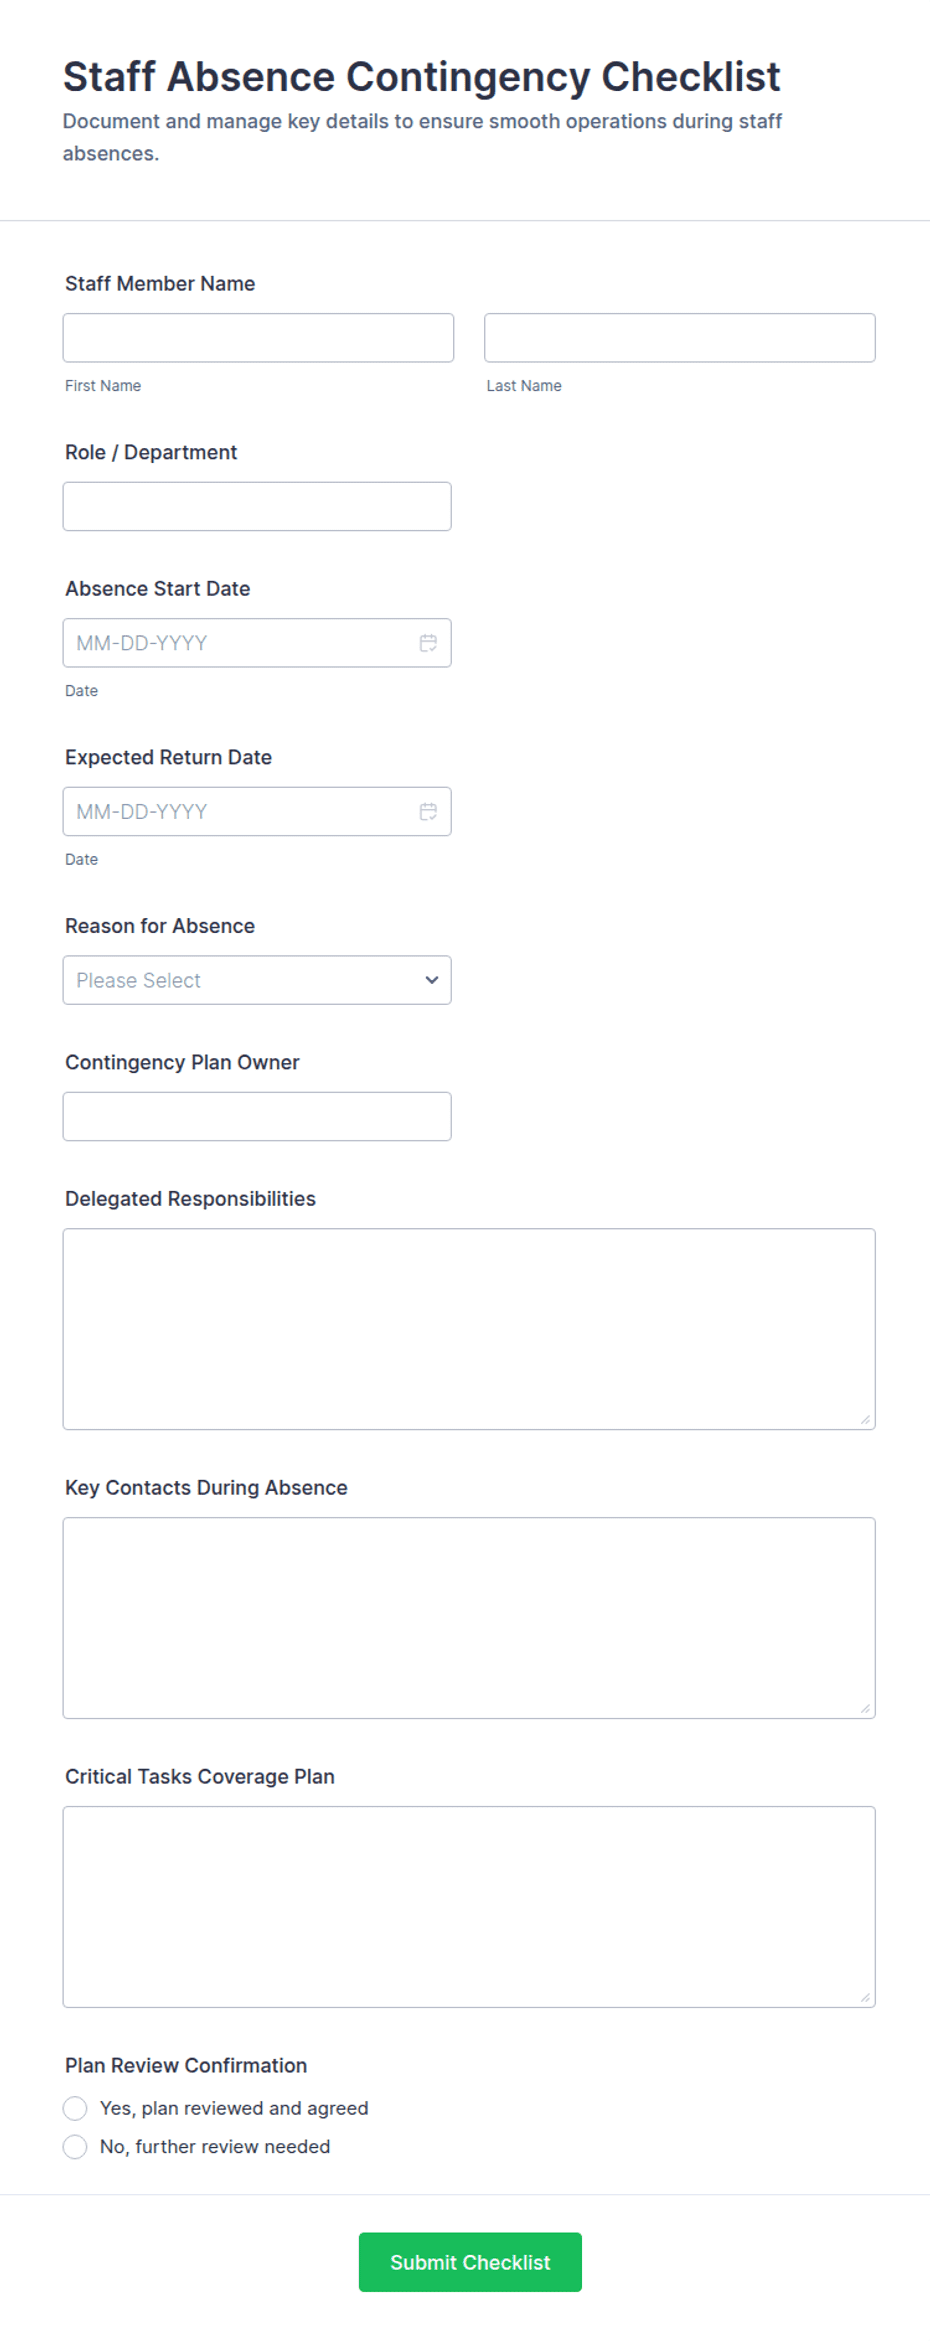The width and height of the screenshot is (930, 2341).
Task: Click inside Critical Tasks Coverage Plan area
Action: tap(469, 1907)
